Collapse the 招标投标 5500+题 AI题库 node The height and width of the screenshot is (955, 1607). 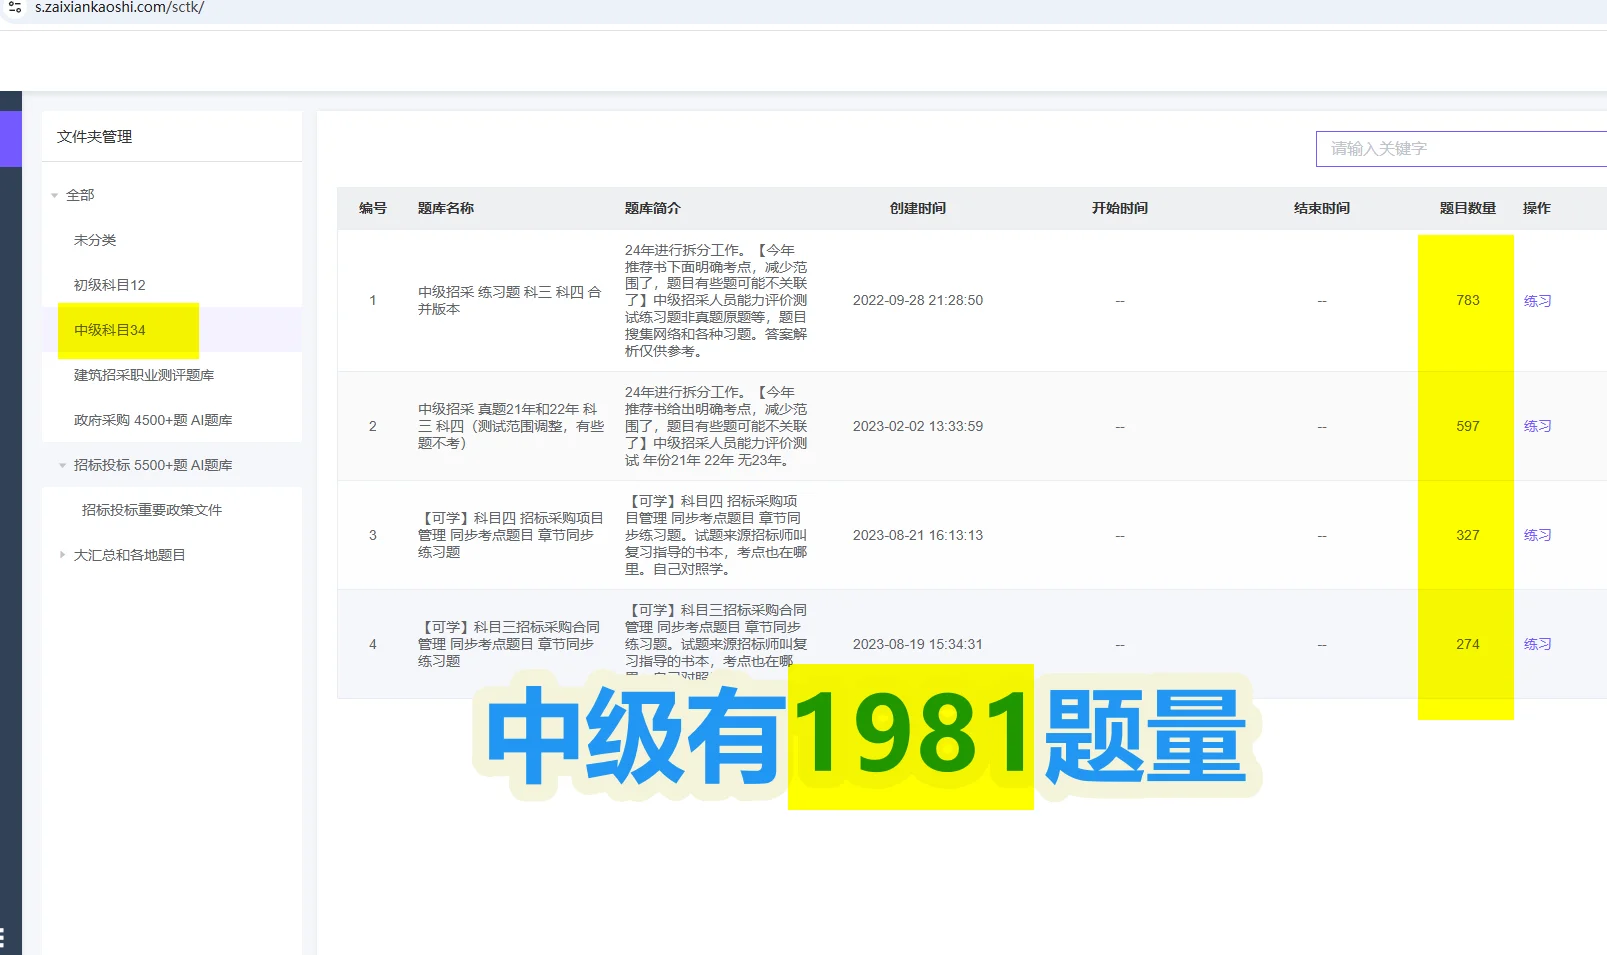(62, 465)
